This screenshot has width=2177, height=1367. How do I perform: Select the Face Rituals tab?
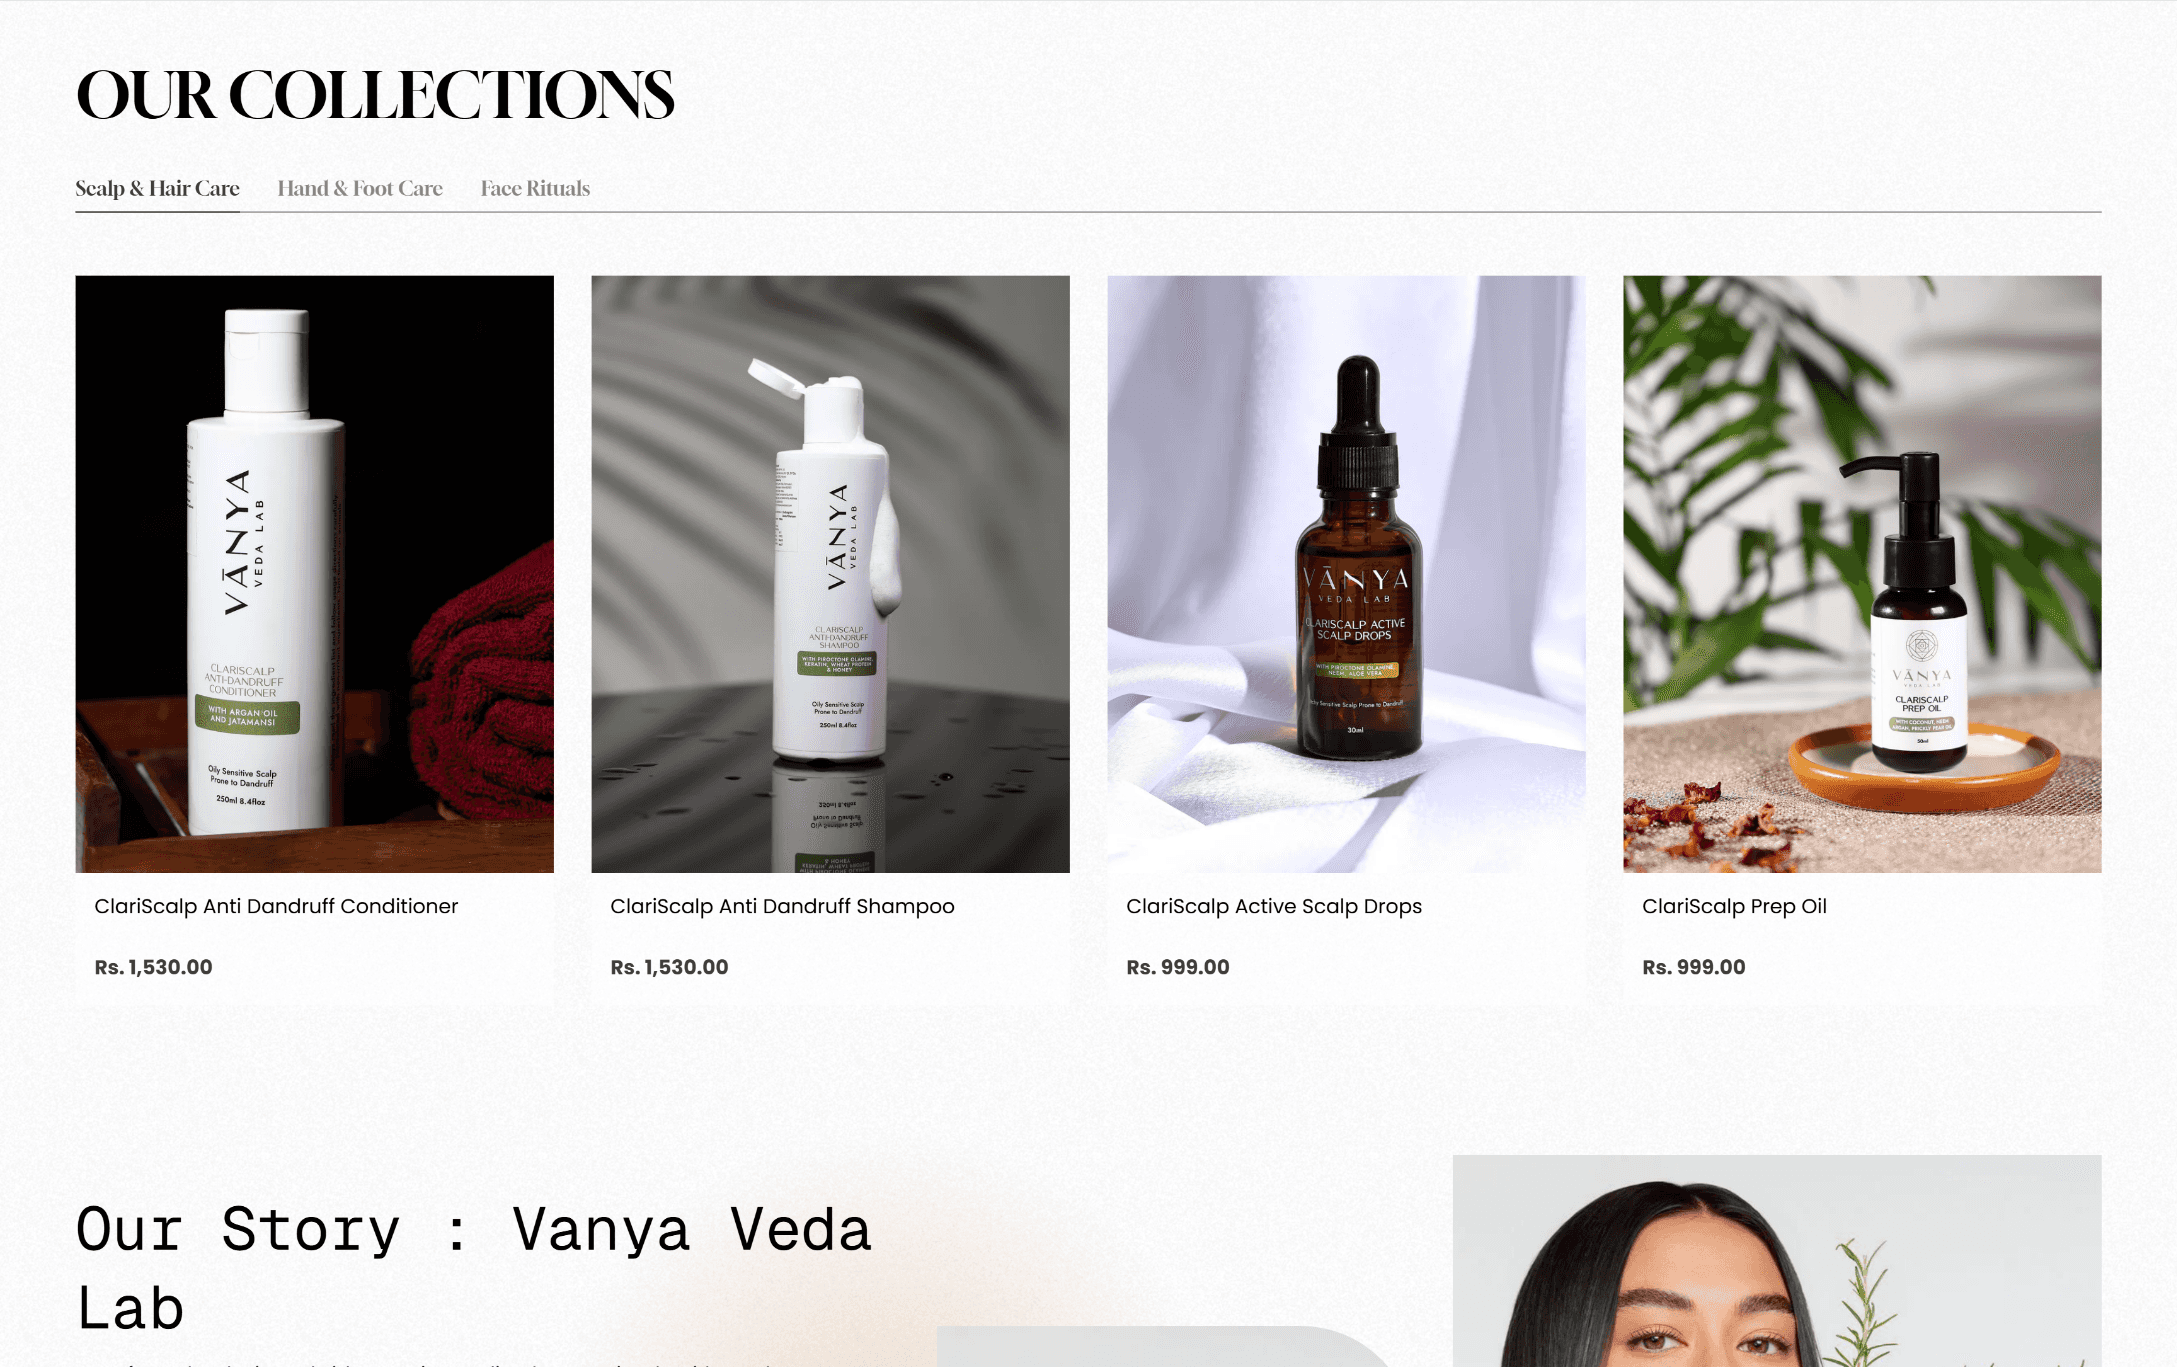click(535, 188)
